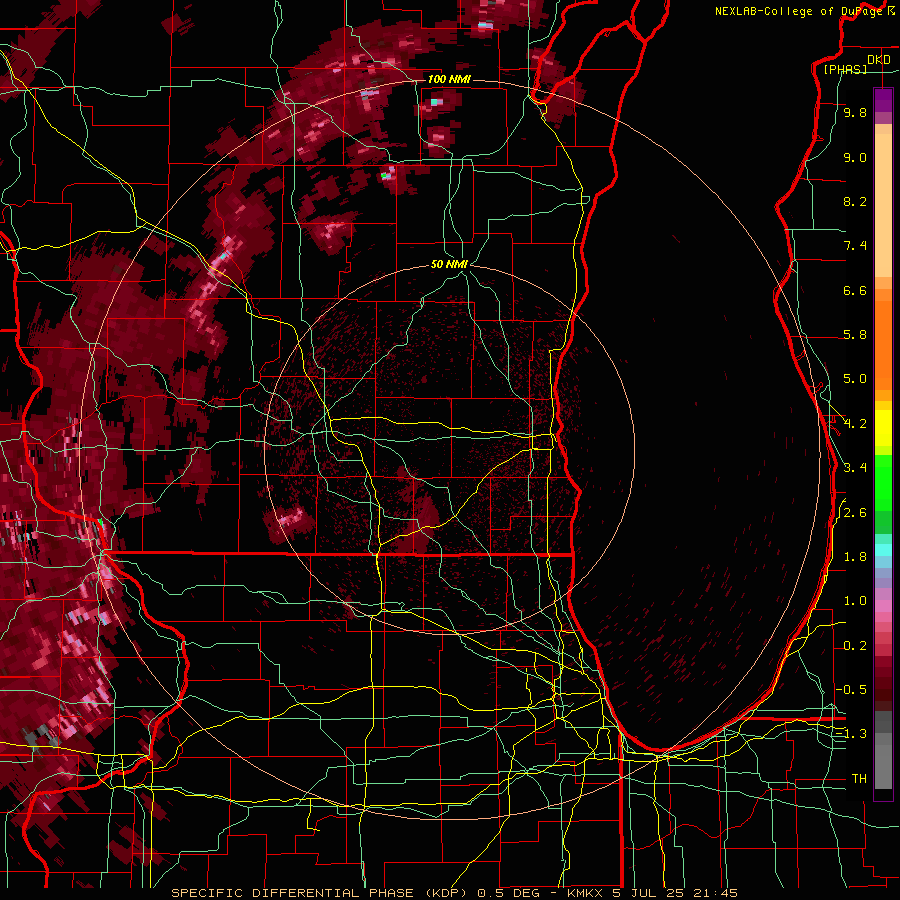Click the 100 NMI range ring label
The width and height of the screenshot is (900, 900).
[x=449, y=79]
